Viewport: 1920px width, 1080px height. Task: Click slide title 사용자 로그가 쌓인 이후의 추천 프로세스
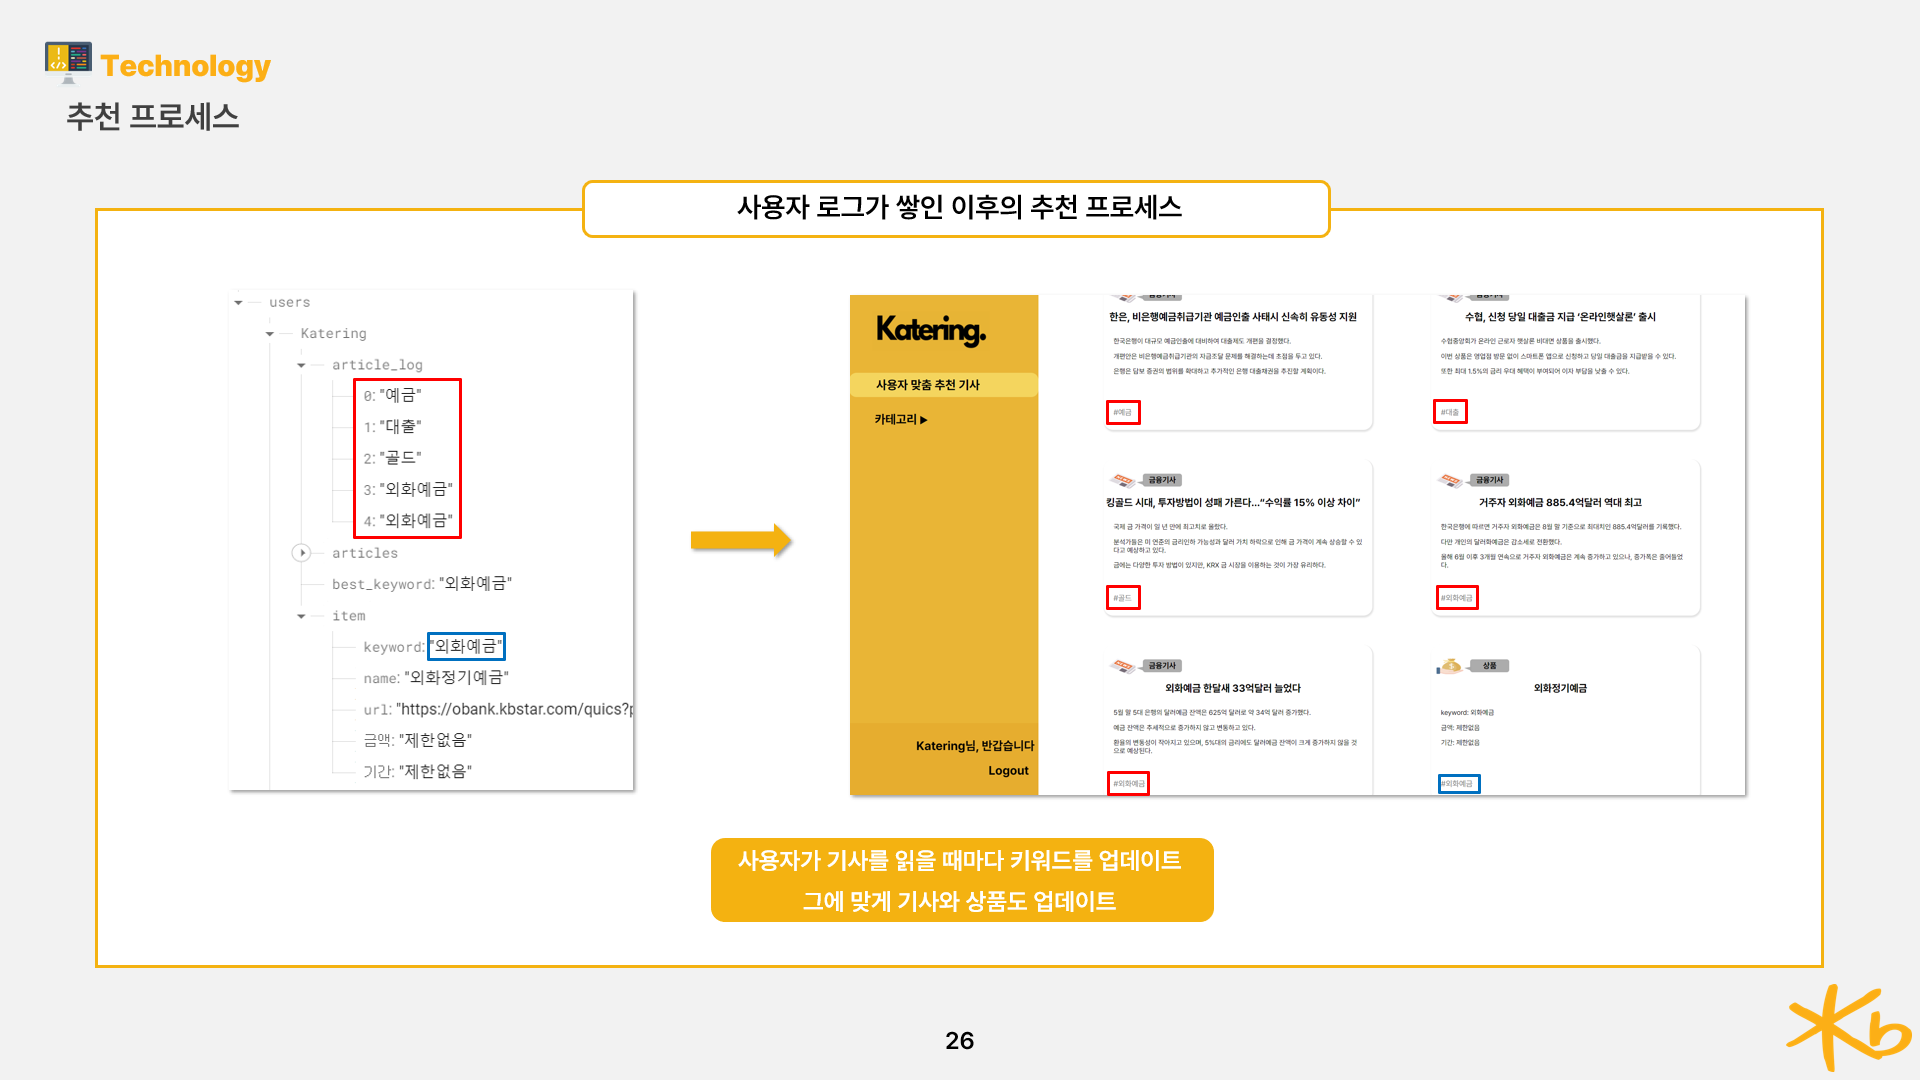tap(959, 208)
